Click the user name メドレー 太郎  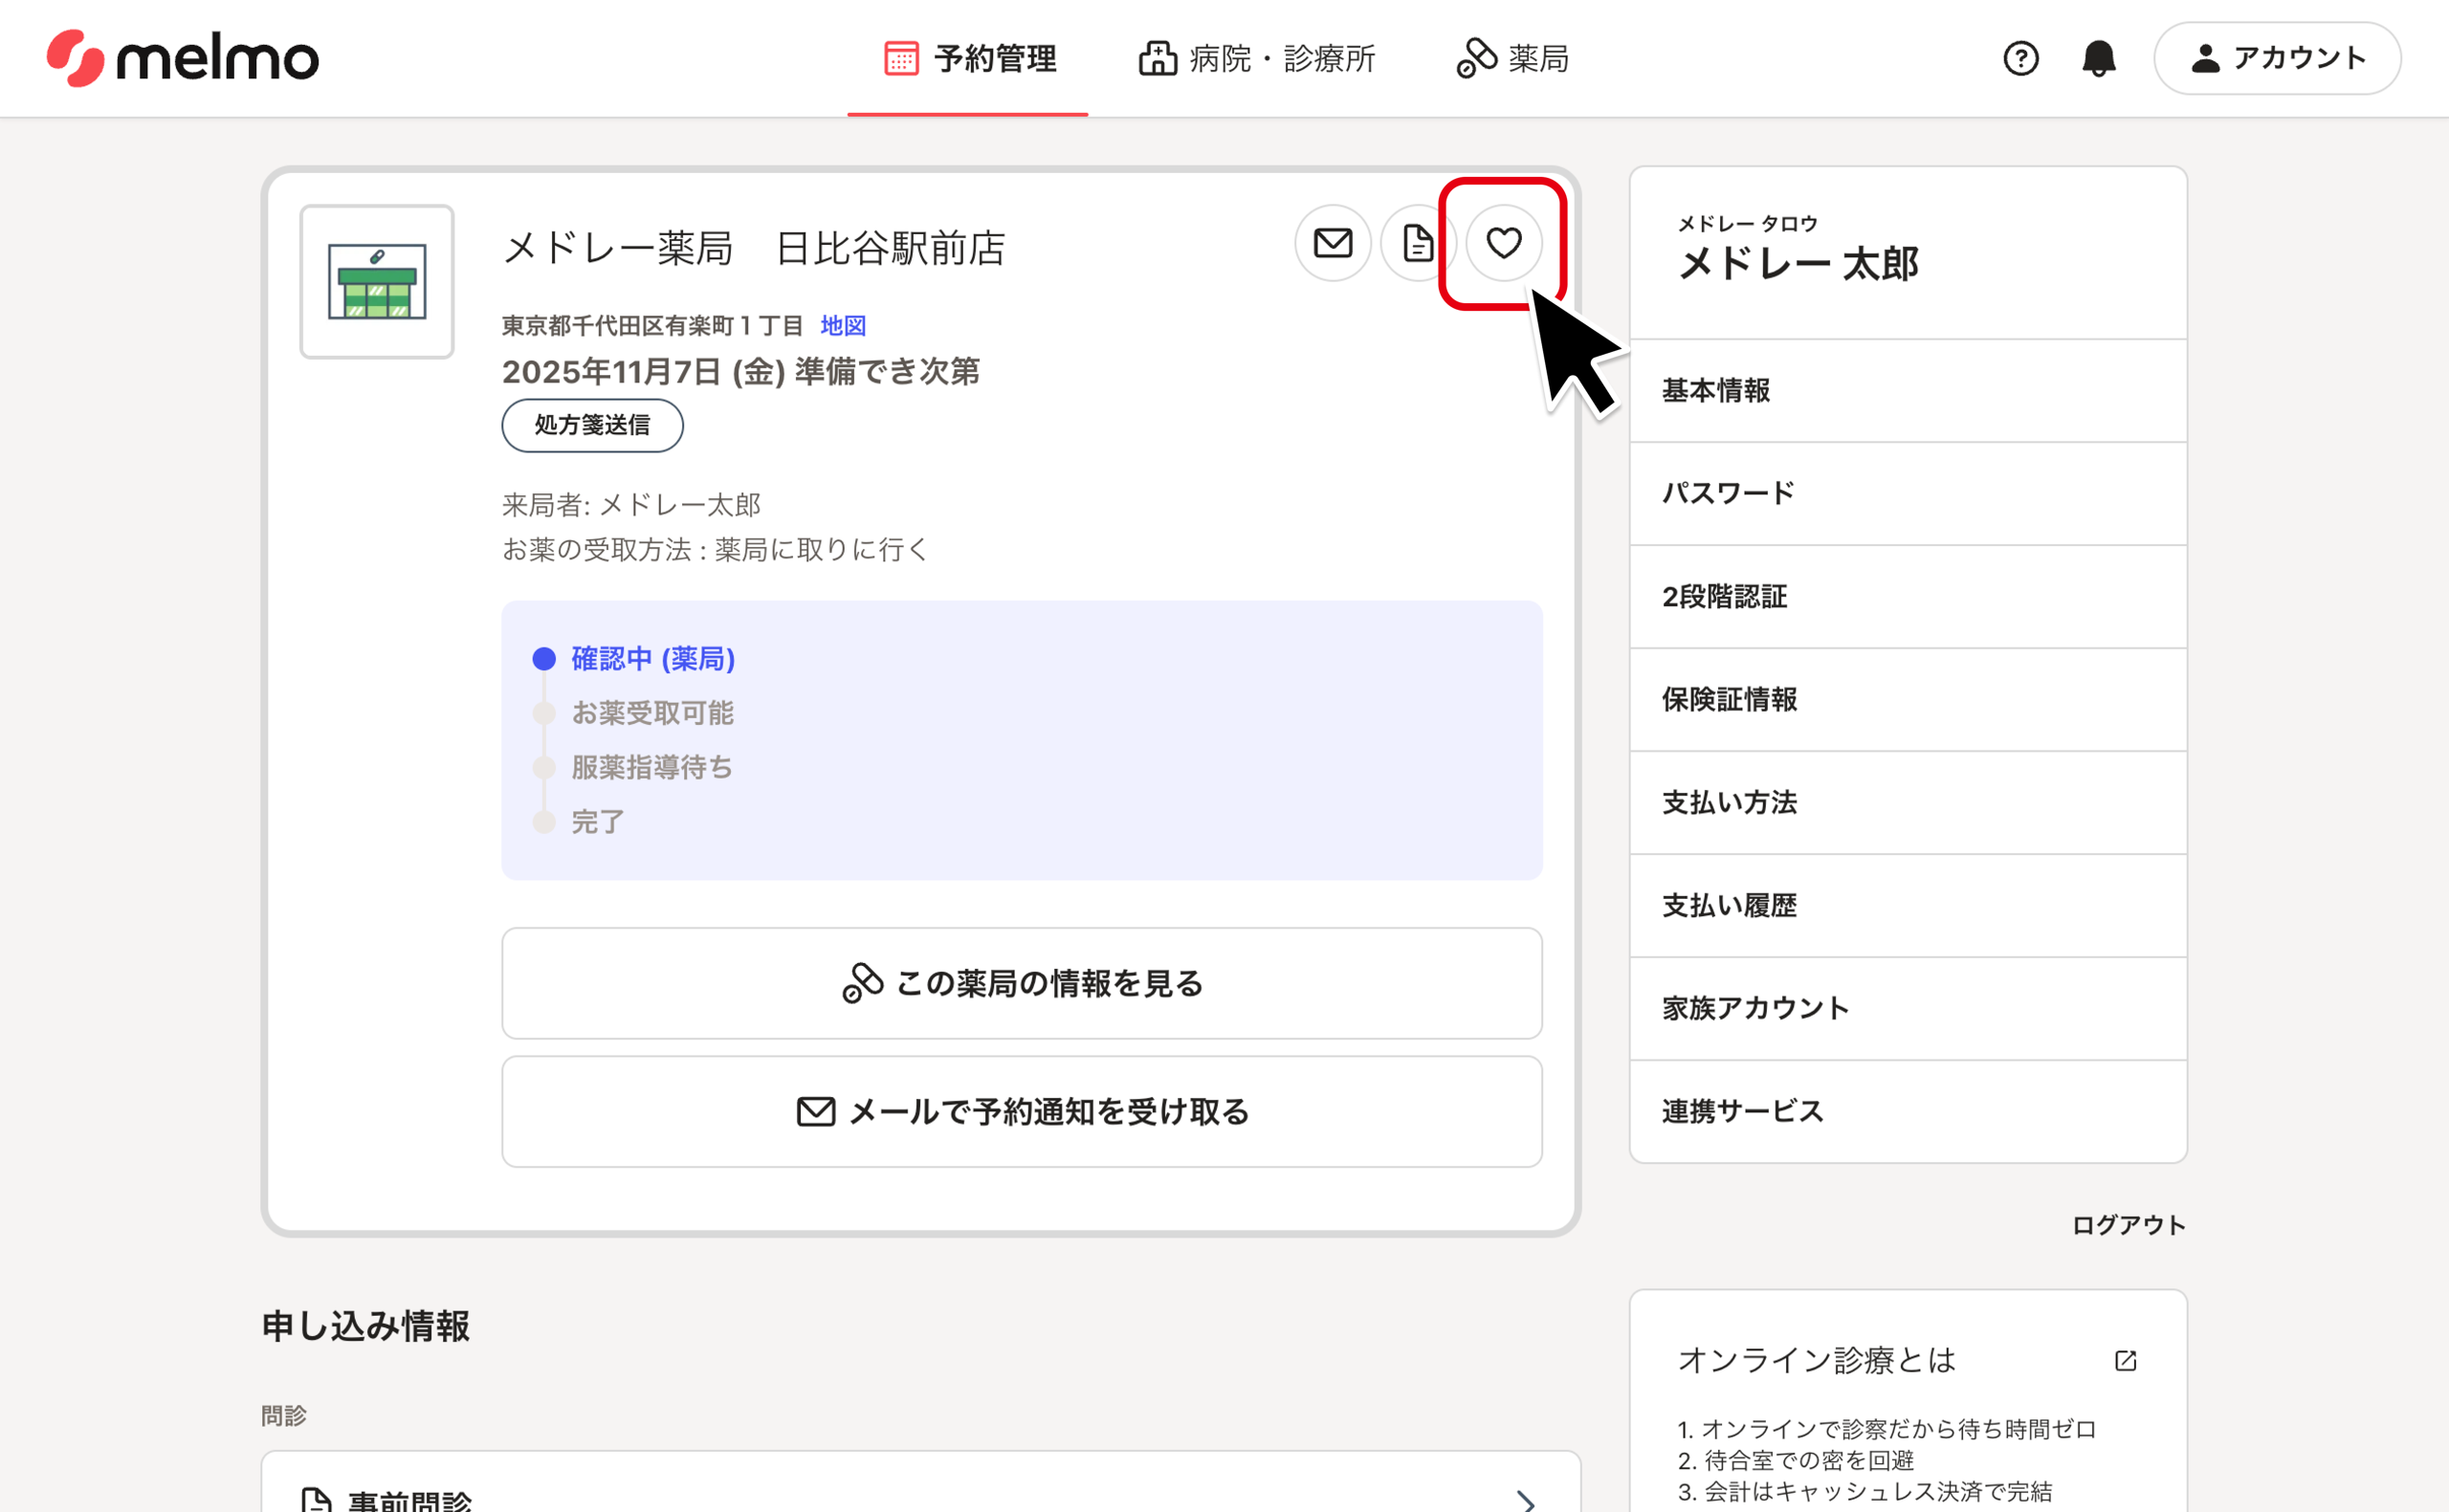[x=1798, y=264]
